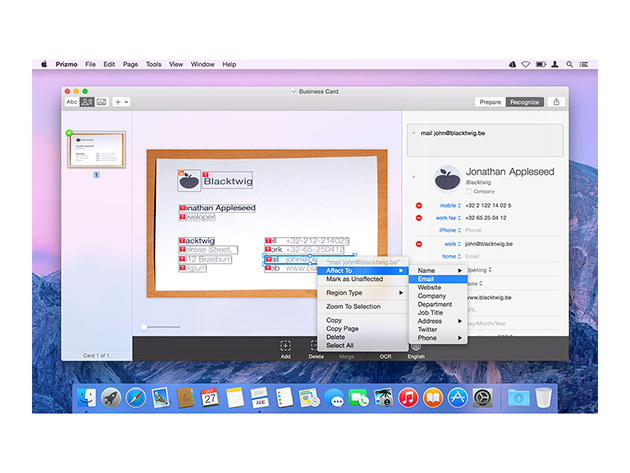Viewport: 630px width, 473px height.
Task: Select the image mode toolbar icon
Action: pyautogui.click(x=101, y=102)
